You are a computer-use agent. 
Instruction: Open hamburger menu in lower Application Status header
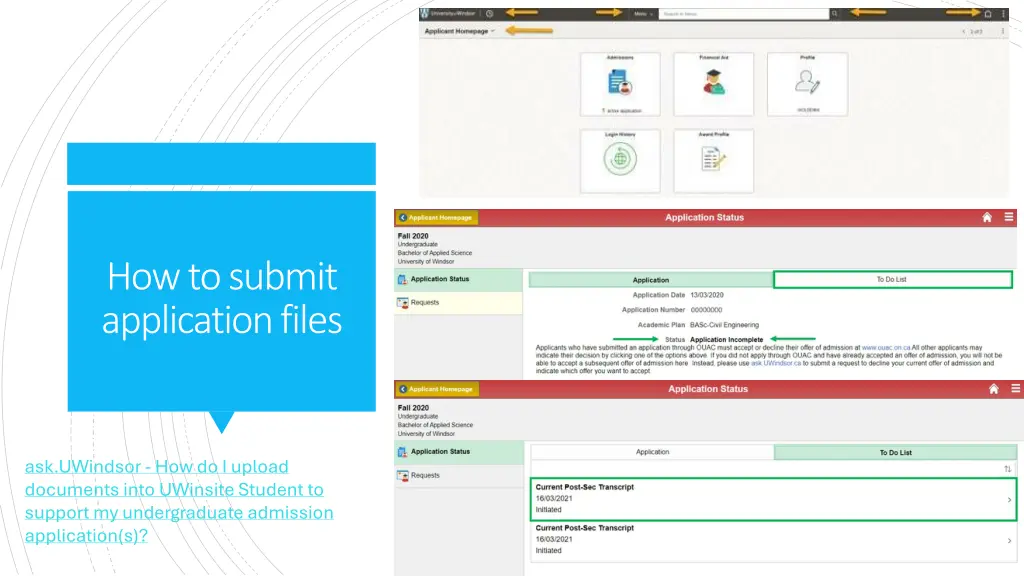pyautogui.click(x=1010, y=389)
